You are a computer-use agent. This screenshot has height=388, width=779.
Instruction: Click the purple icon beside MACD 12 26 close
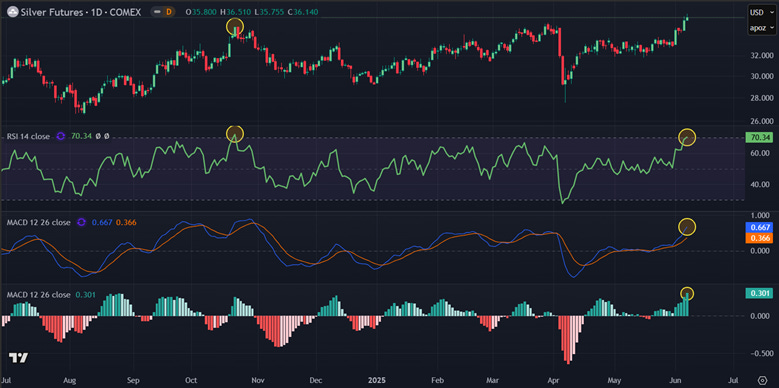pos(82,223)
